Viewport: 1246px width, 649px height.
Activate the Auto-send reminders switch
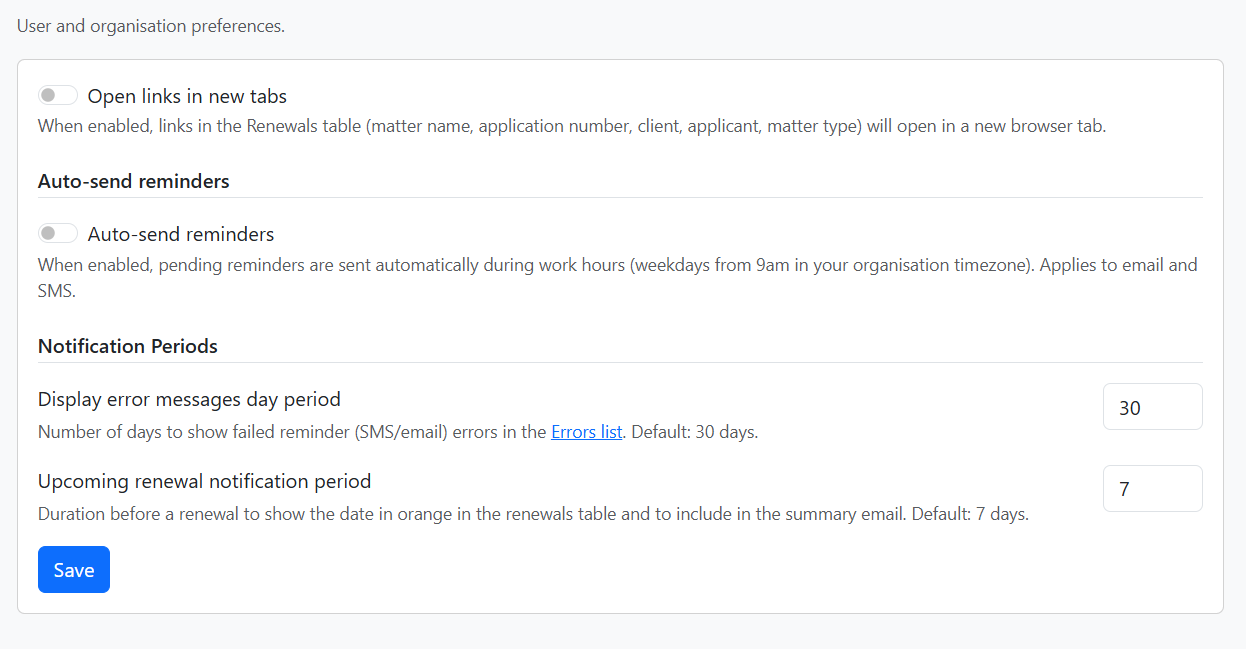(x=57, y=232)
